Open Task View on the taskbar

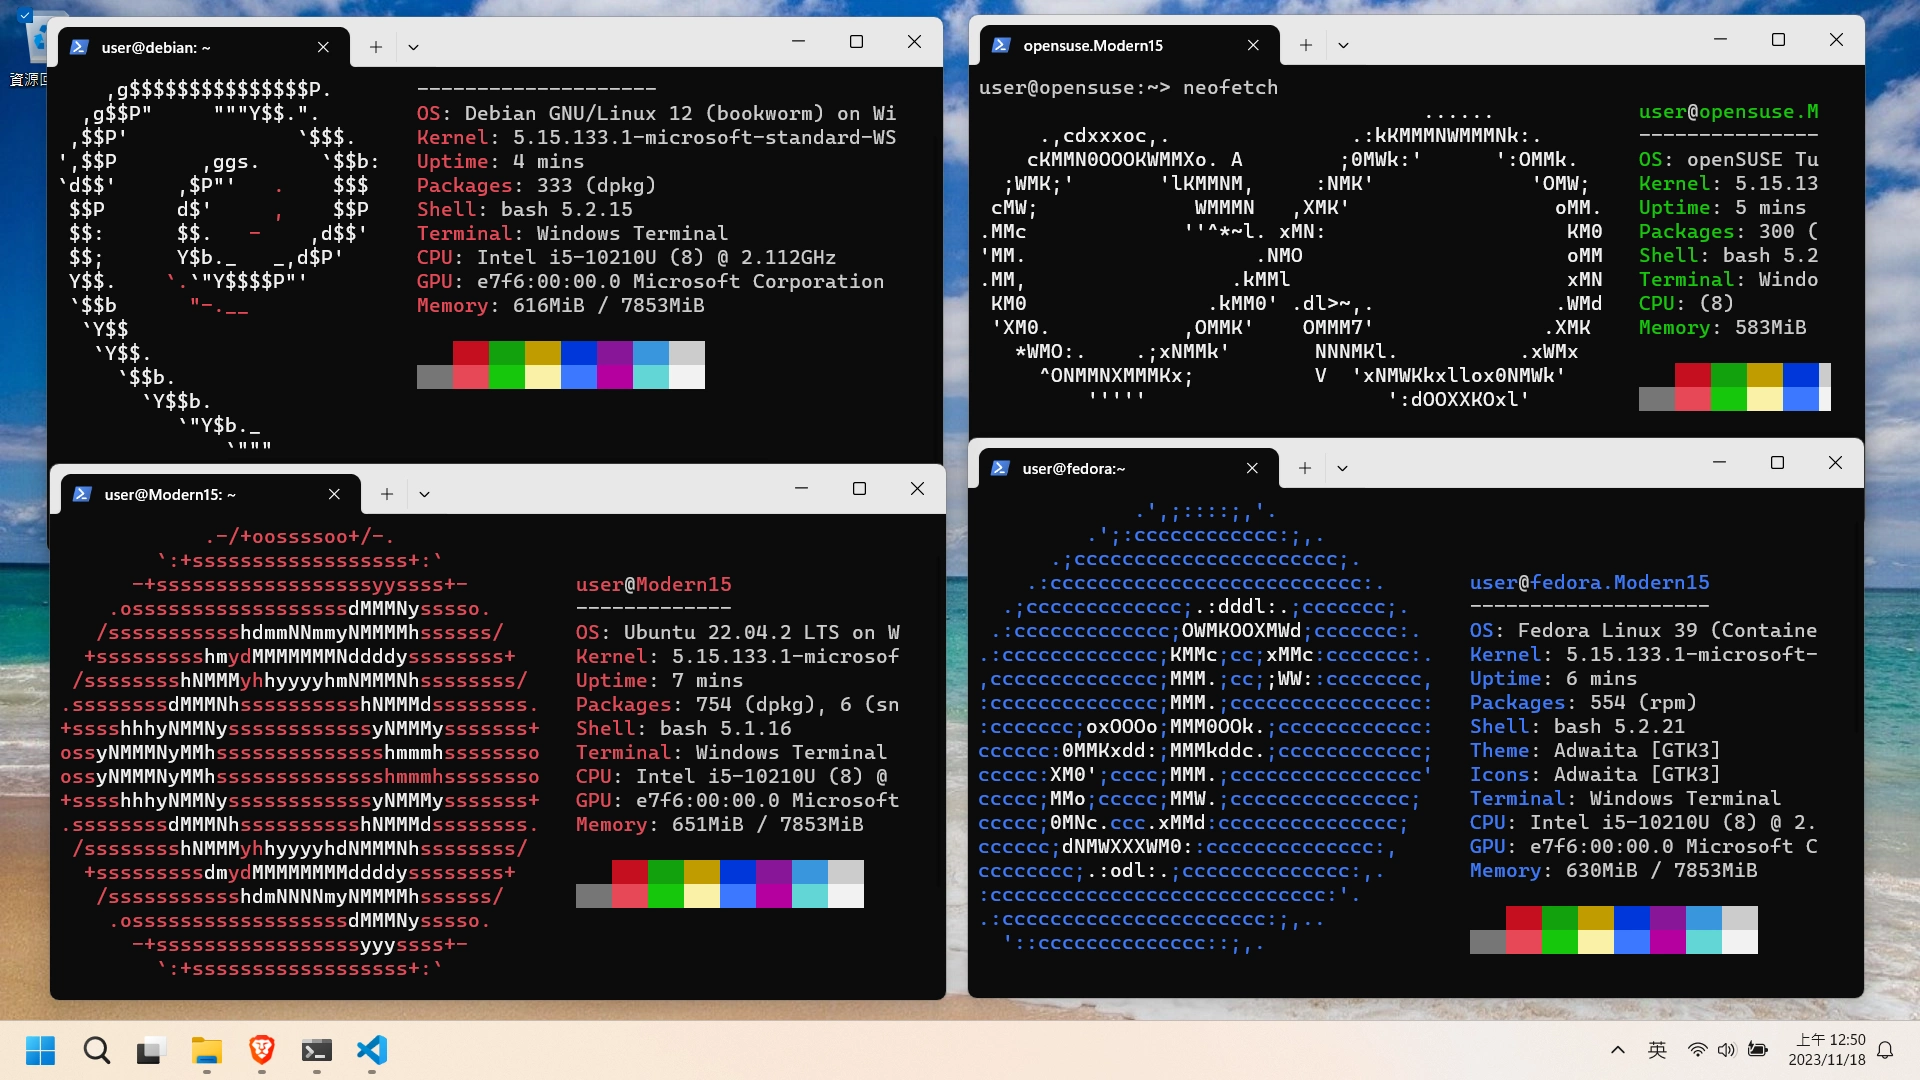coord(148,1051)
